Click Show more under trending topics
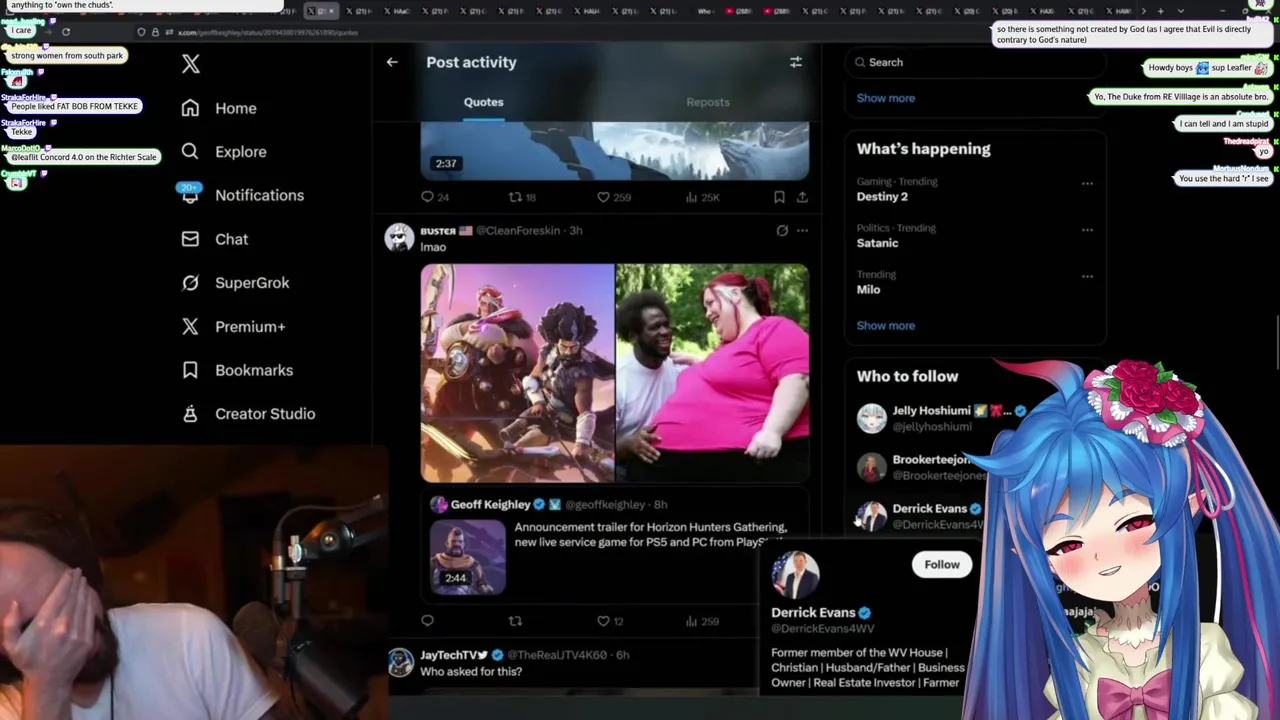This screenshot has height=720, width=1280. click(886, 325)
